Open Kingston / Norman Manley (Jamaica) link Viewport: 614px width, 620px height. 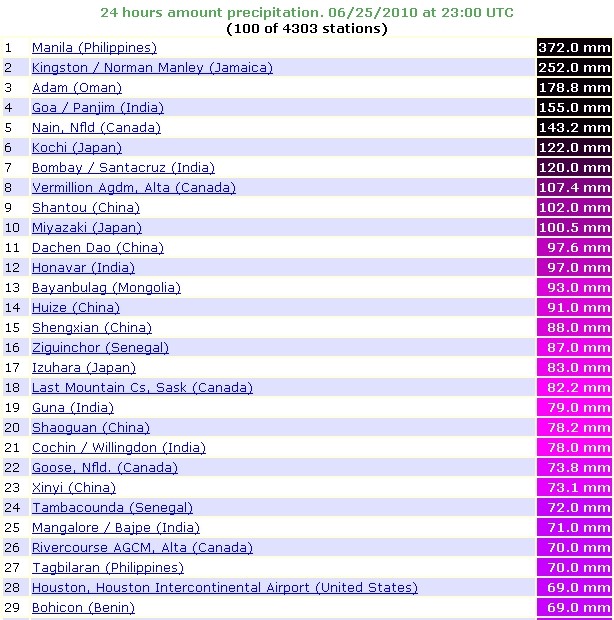(152, 68)
